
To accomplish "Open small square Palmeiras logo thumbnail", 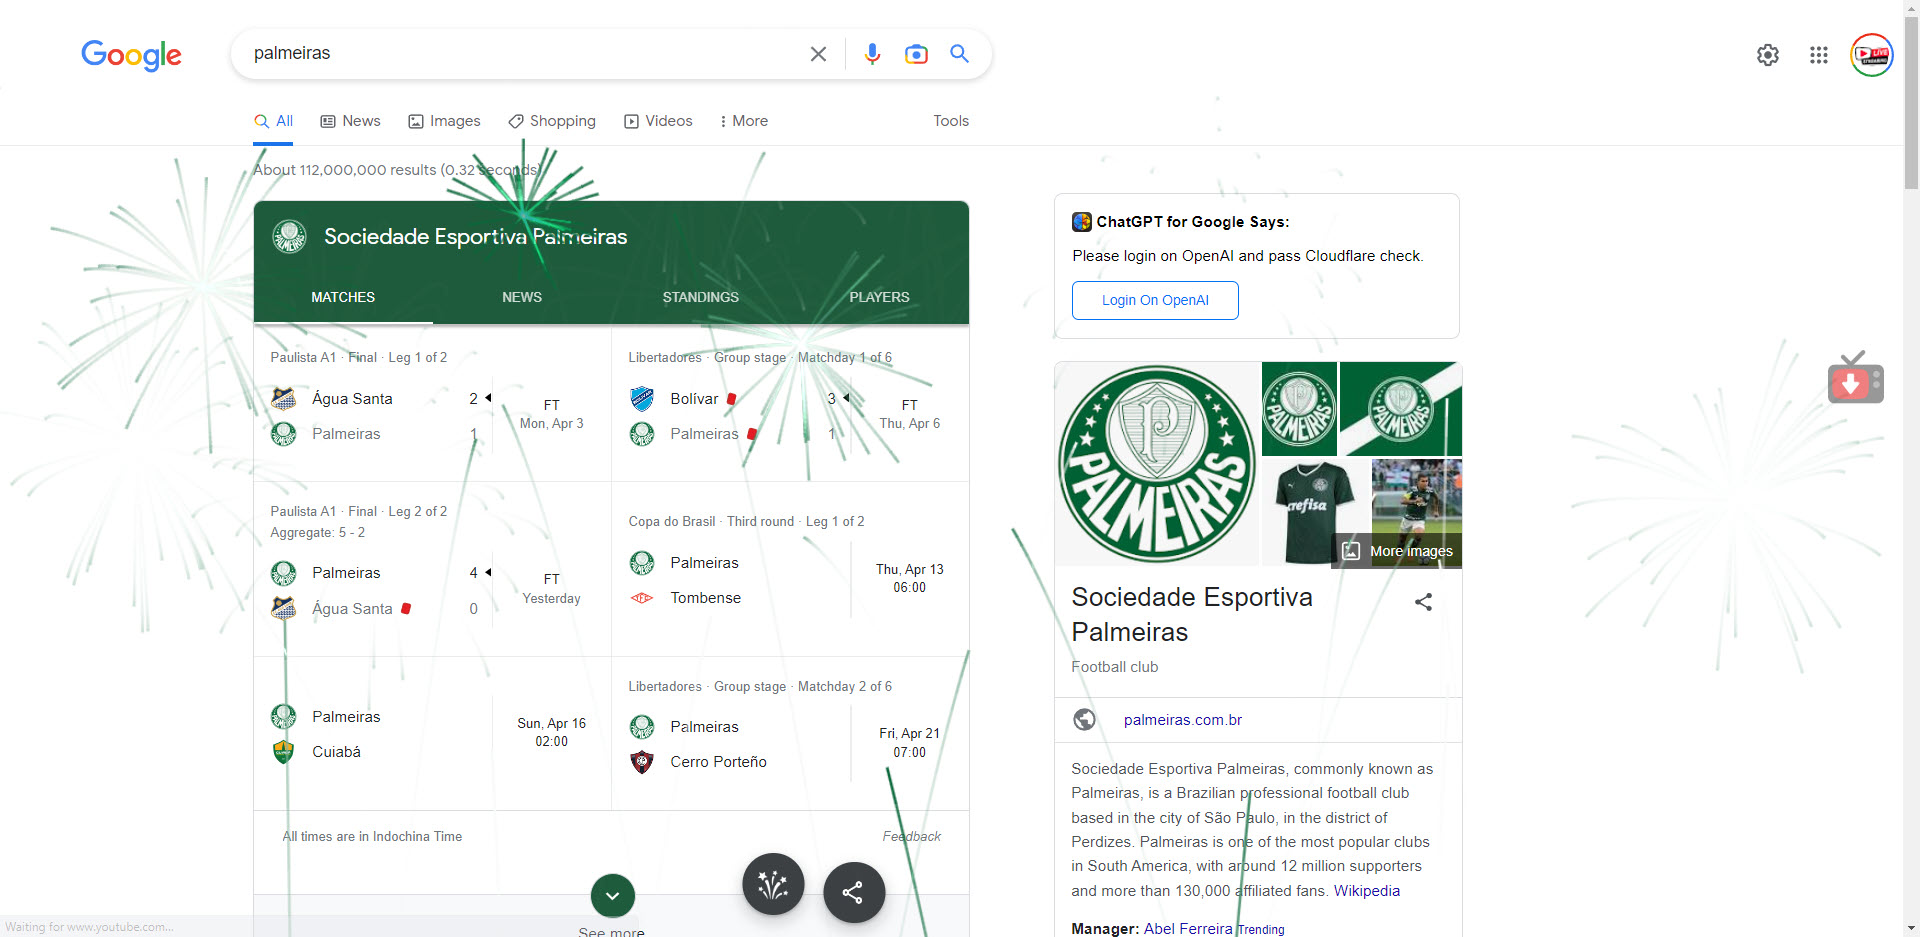I will click(1300, 409).
